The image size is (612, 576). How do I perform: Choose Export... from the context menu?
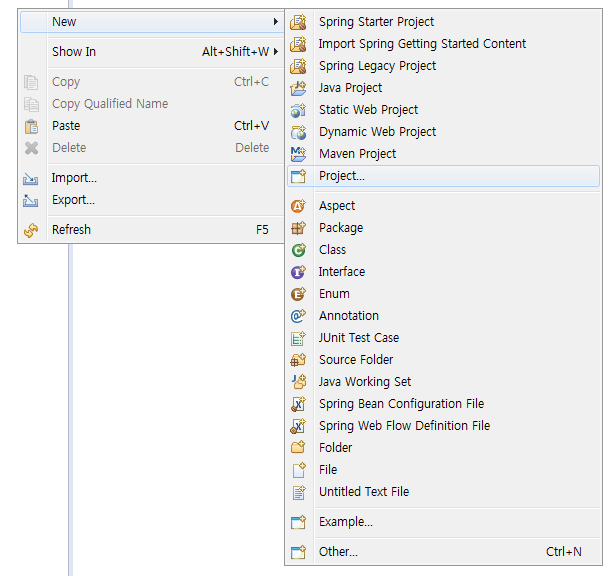click(152, 200)
